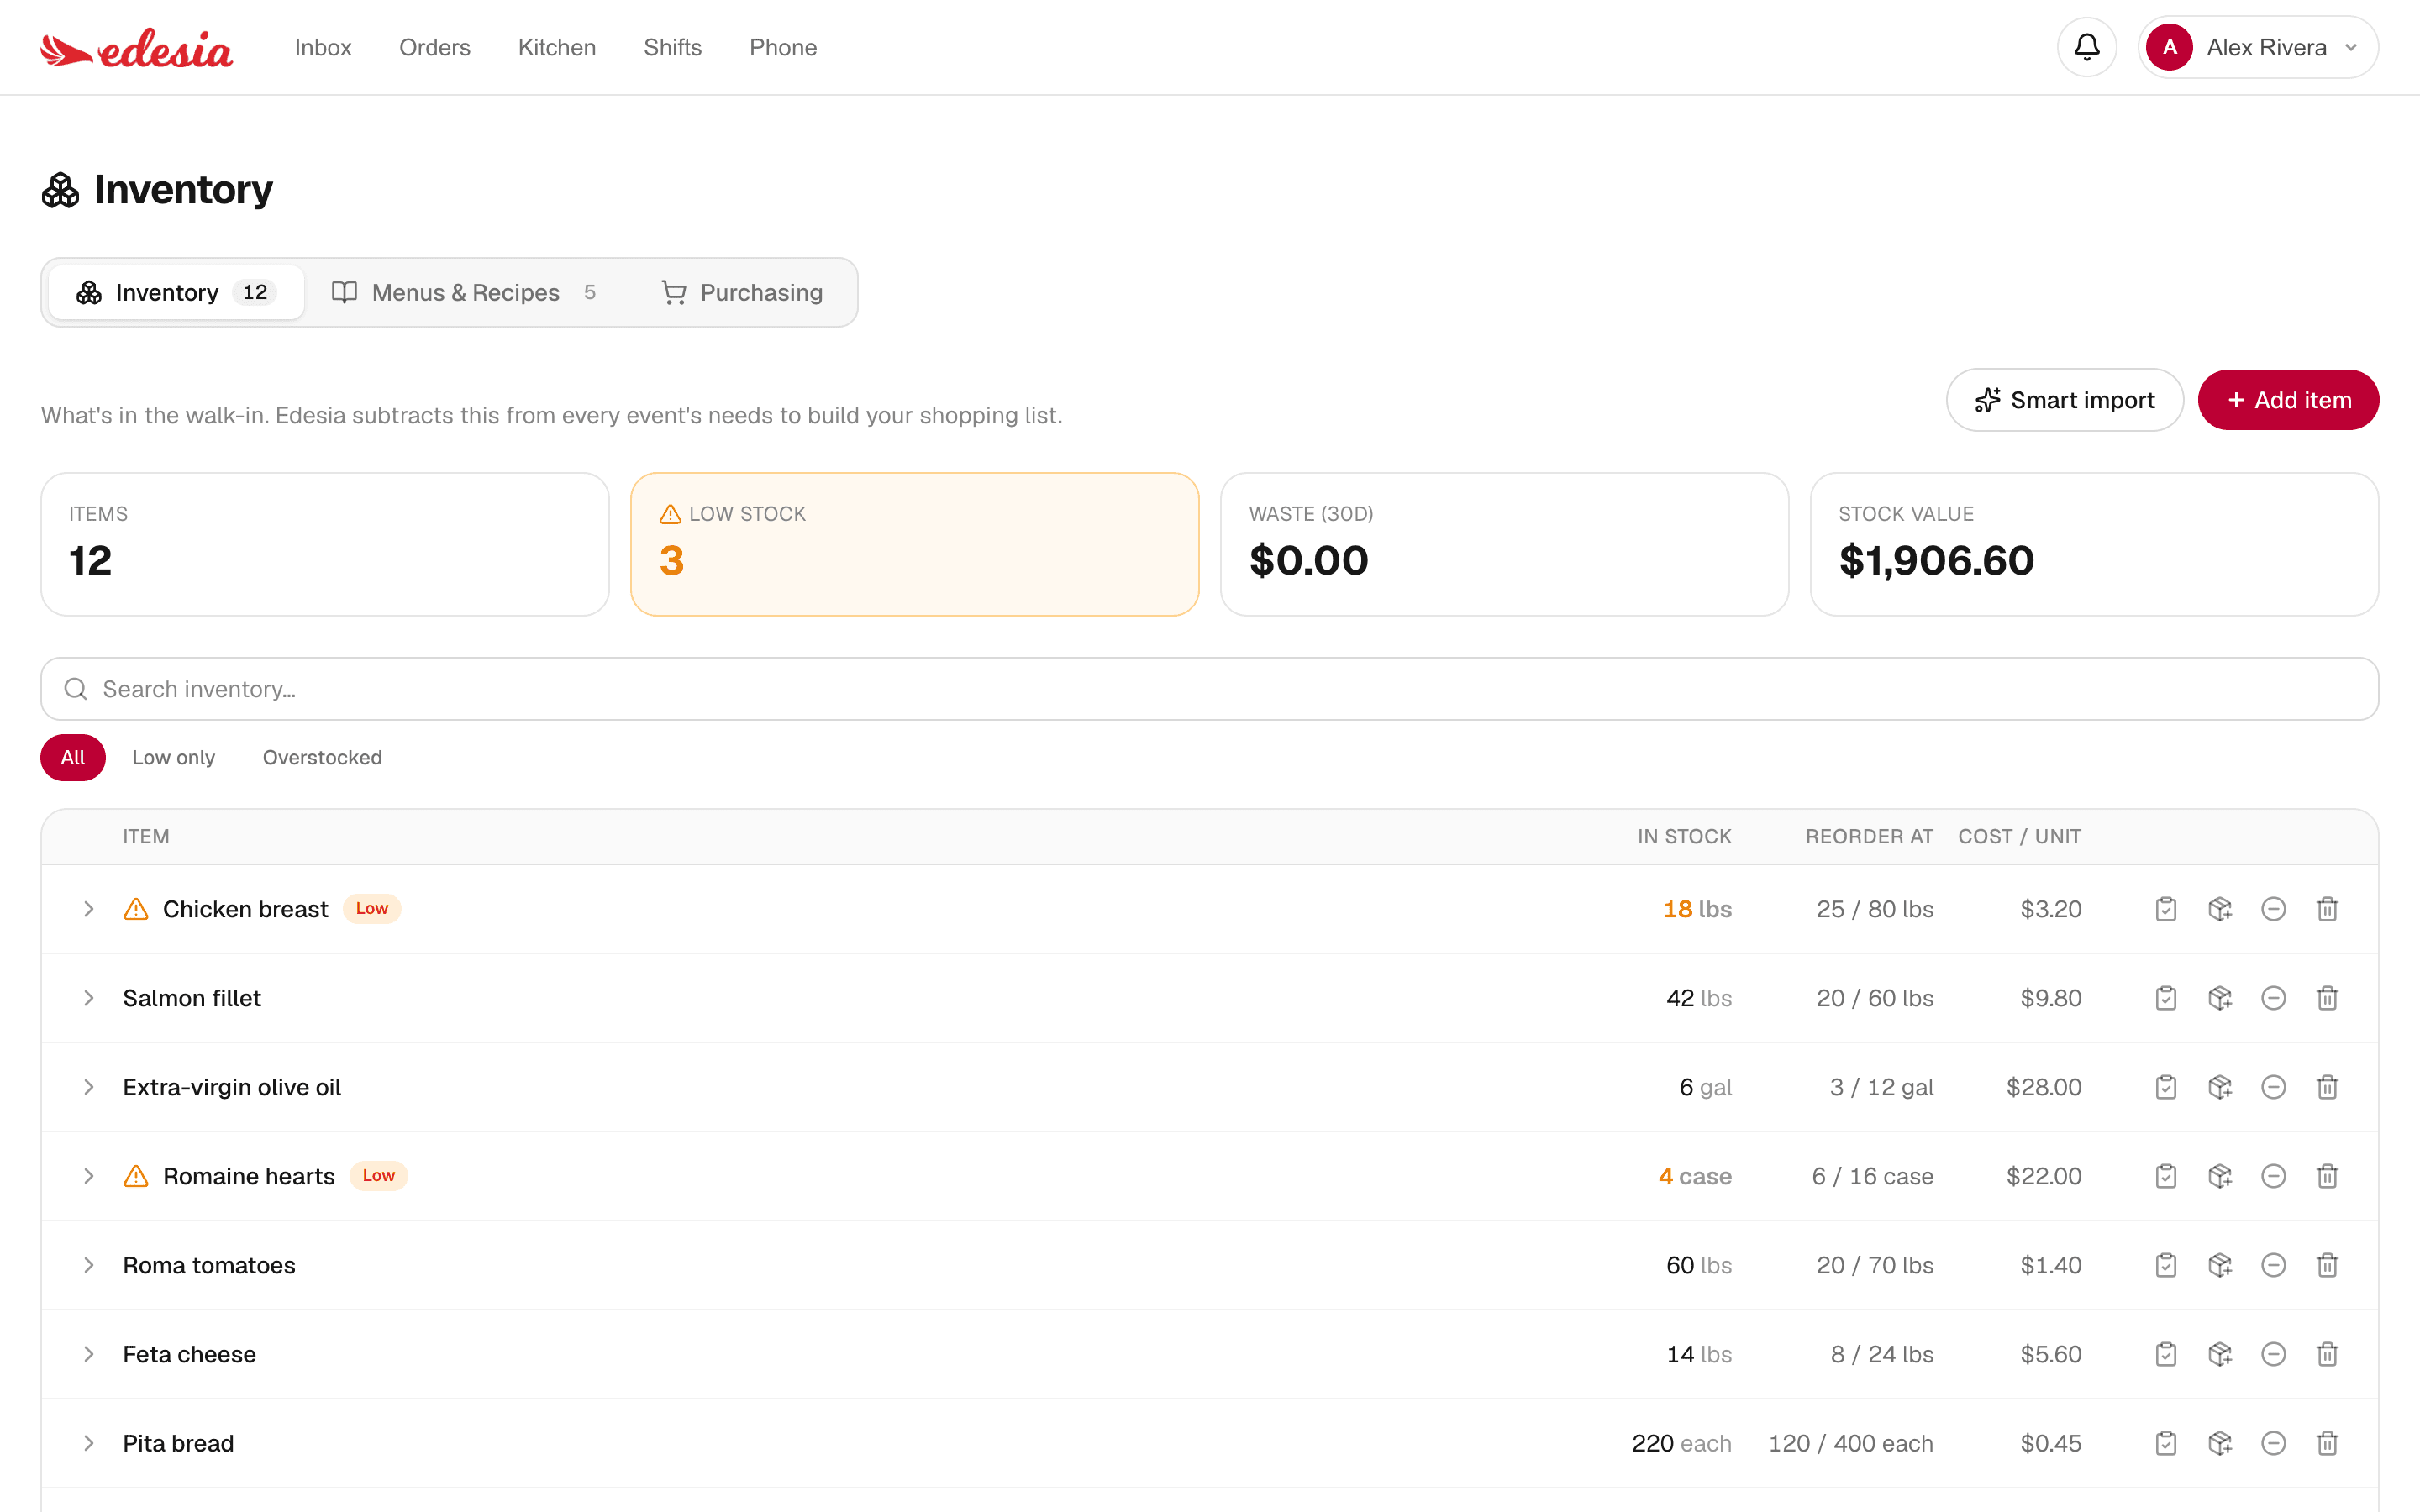Viewport: 2420px width, 1512px height.
Task: Click clipboard-check icon for Feta cheese
Action: 2166,1354
